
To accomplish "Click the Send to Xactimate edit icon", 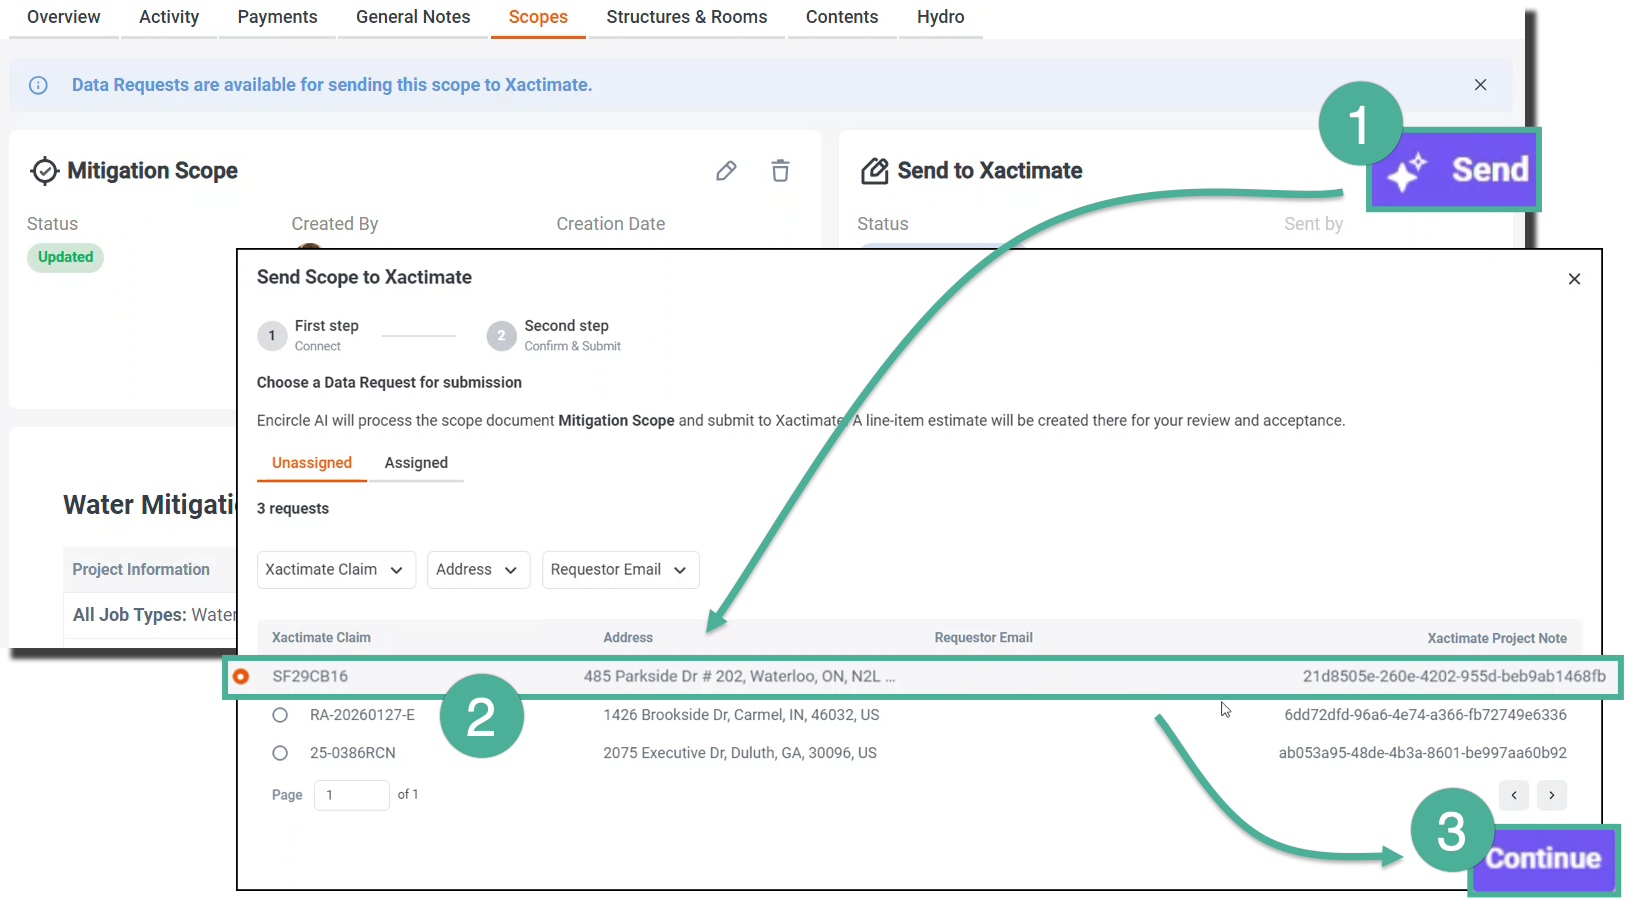I will pyautogui.click(x=874, y=171).
